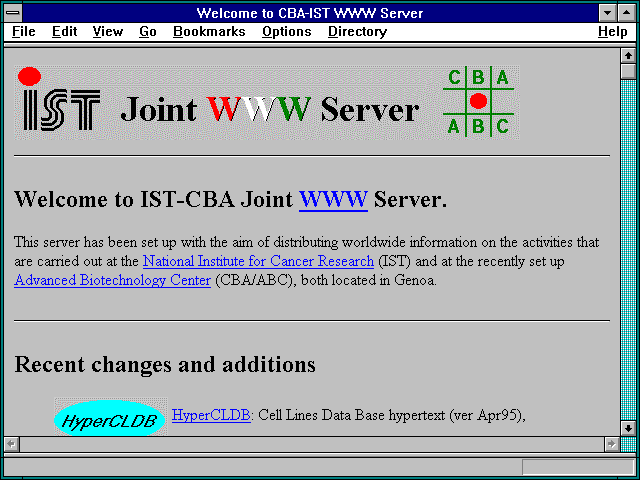This screenshot has height=480, width=640.
Task: Click the cyan HyperCLDB oval logo
Action: (110, 418)
